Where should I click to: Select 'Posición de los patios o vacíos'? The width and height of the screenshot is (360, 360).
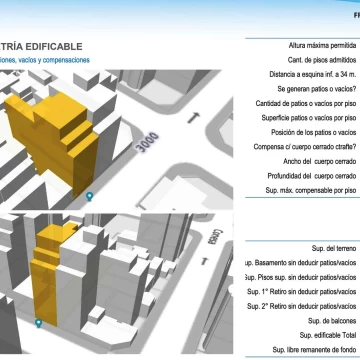tap(313, 133)
